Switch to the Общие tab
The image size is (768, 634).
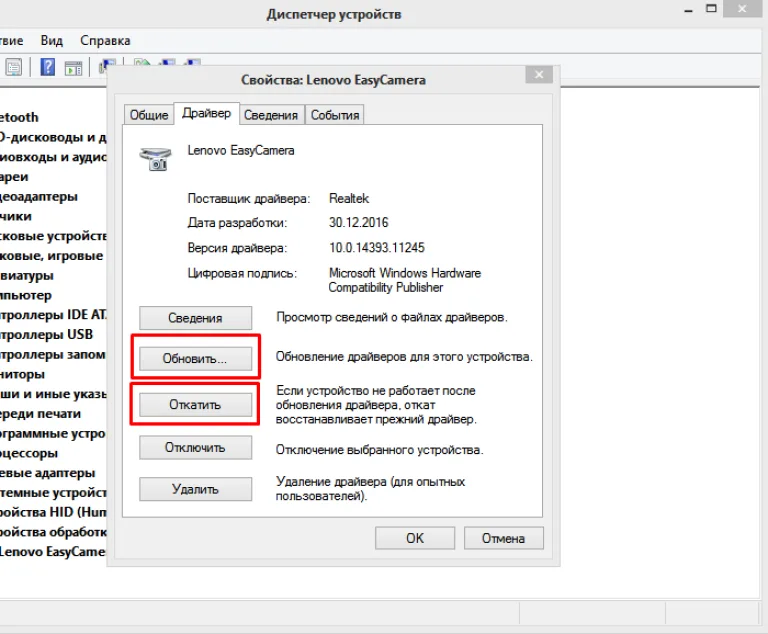149,115
